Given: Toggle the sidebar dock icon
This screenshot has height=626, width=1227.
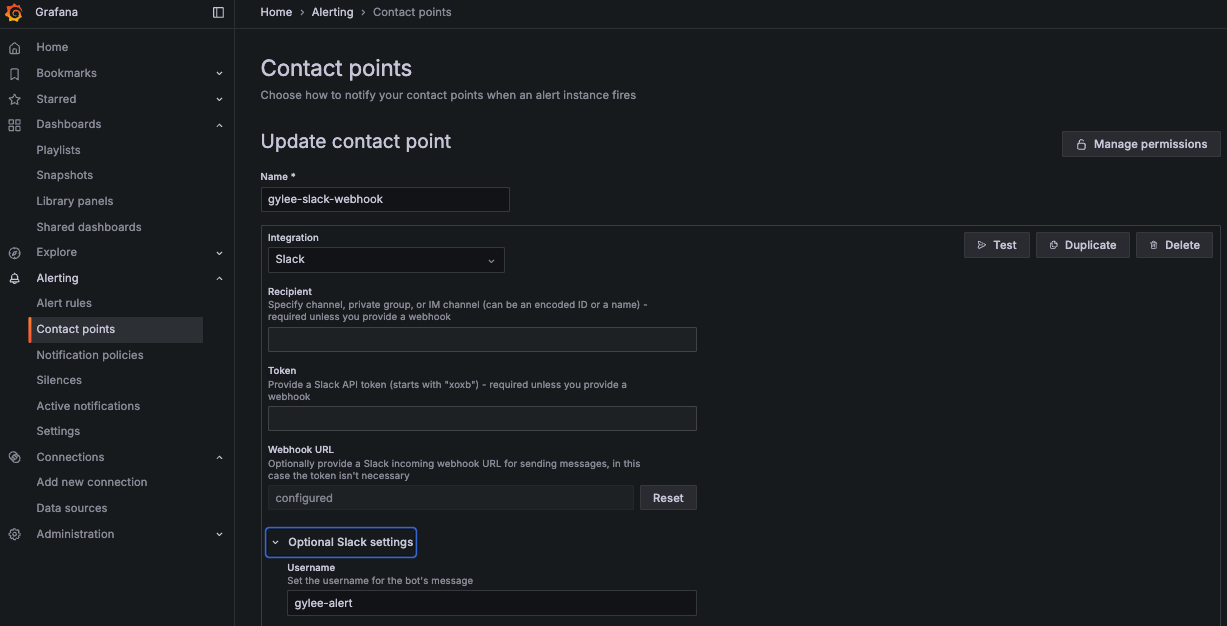Looking at the screenshot, I should [x=219, y=12].
